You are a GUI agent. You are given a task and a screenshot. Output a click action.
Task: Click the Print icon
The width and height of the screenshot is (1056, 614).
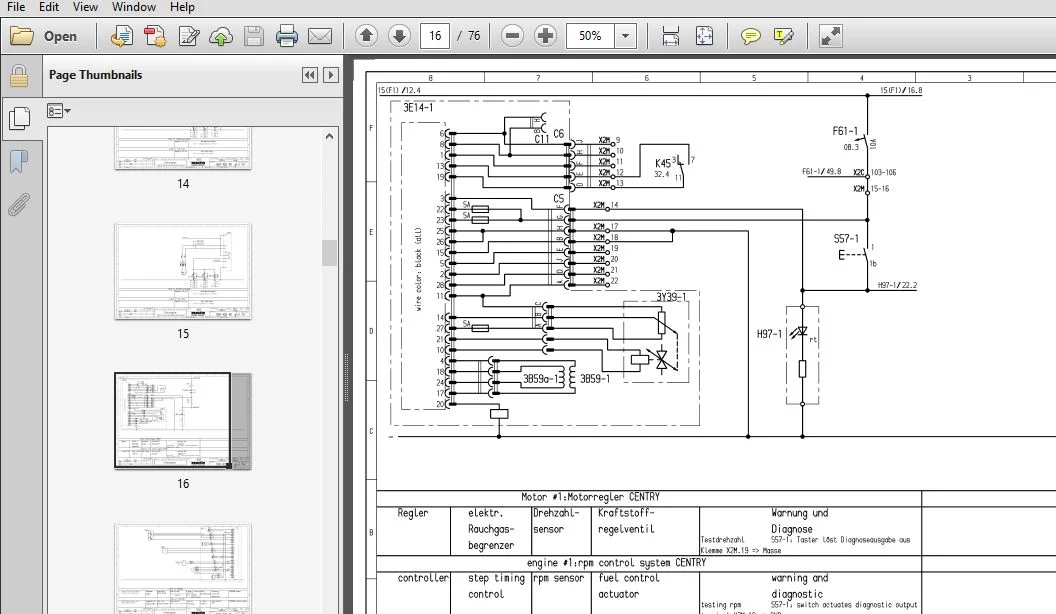point(287,36)
